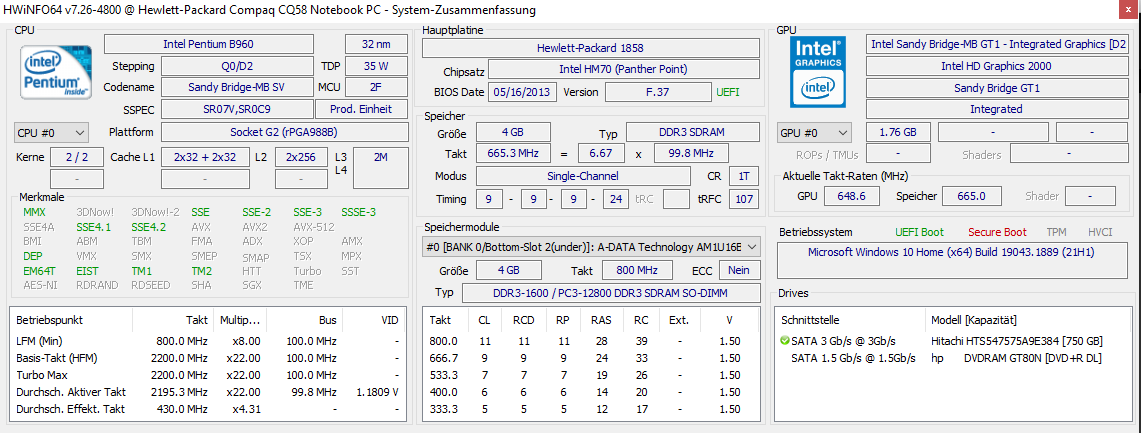
Task: Click the AES-NI feature flag
Action: click(x=39, y=285)
